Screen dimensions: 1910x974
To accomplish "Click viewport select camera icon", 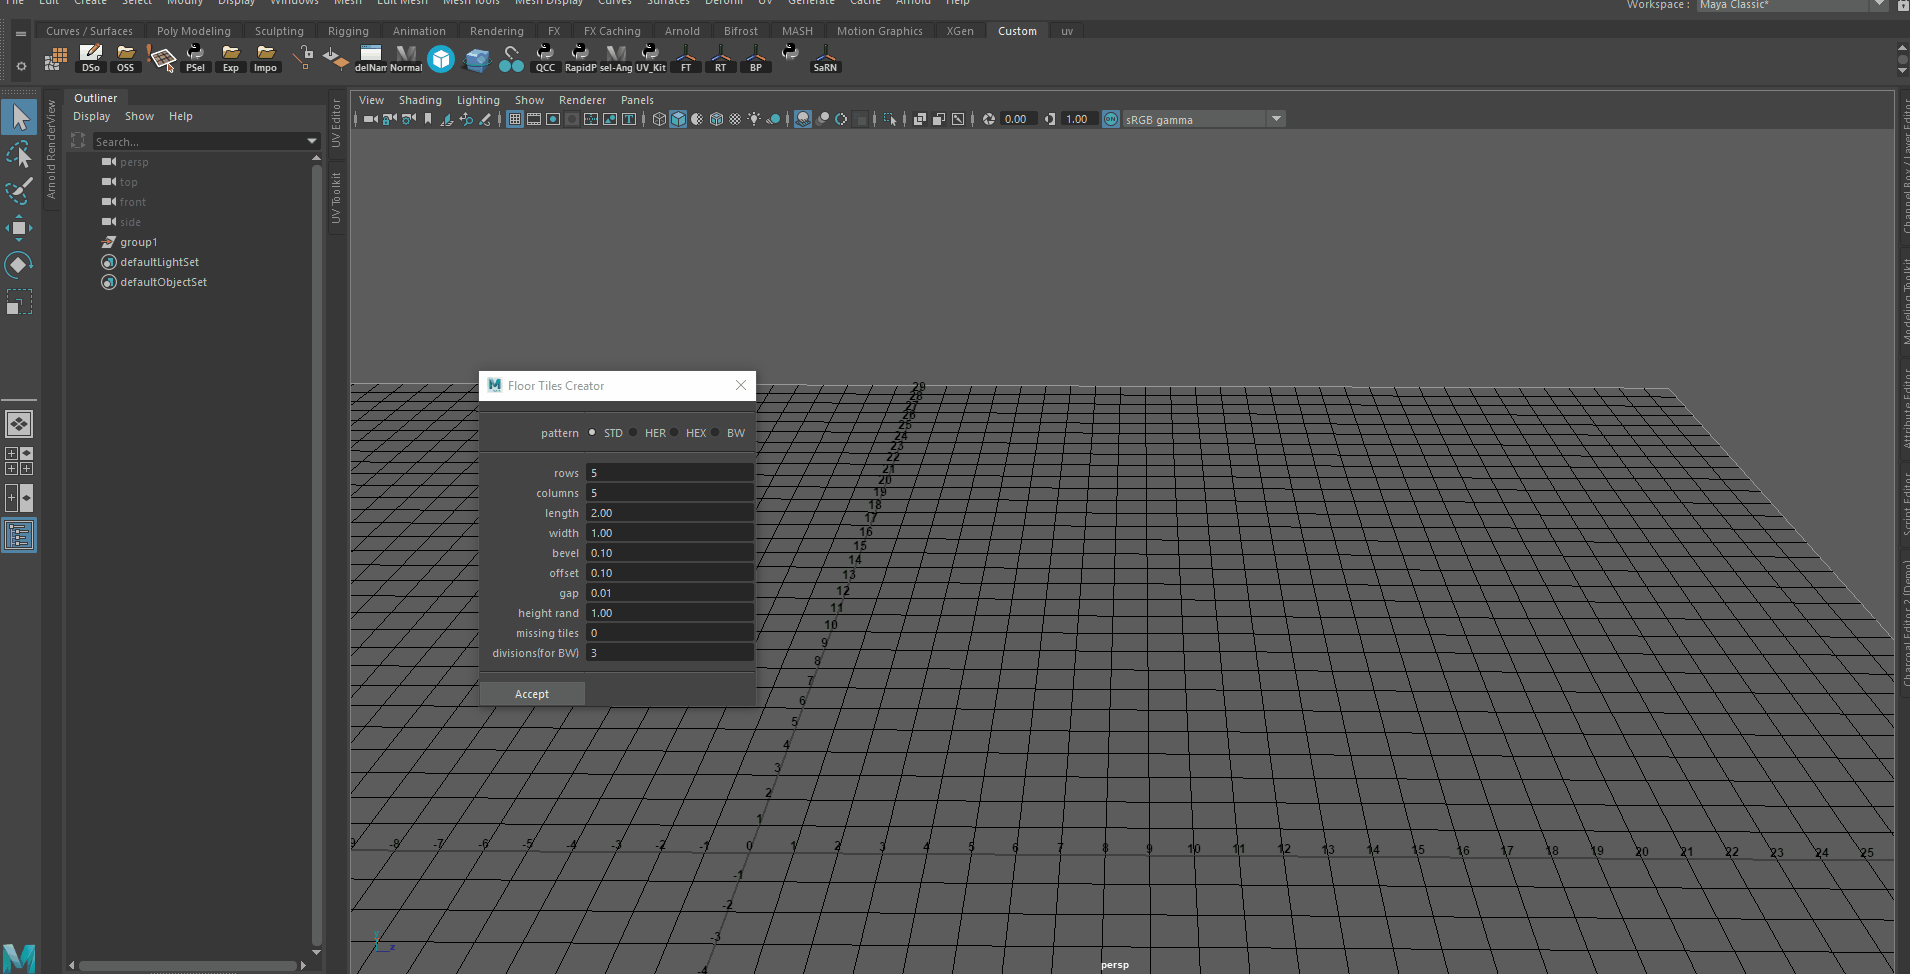I will (x=370, y=119).
